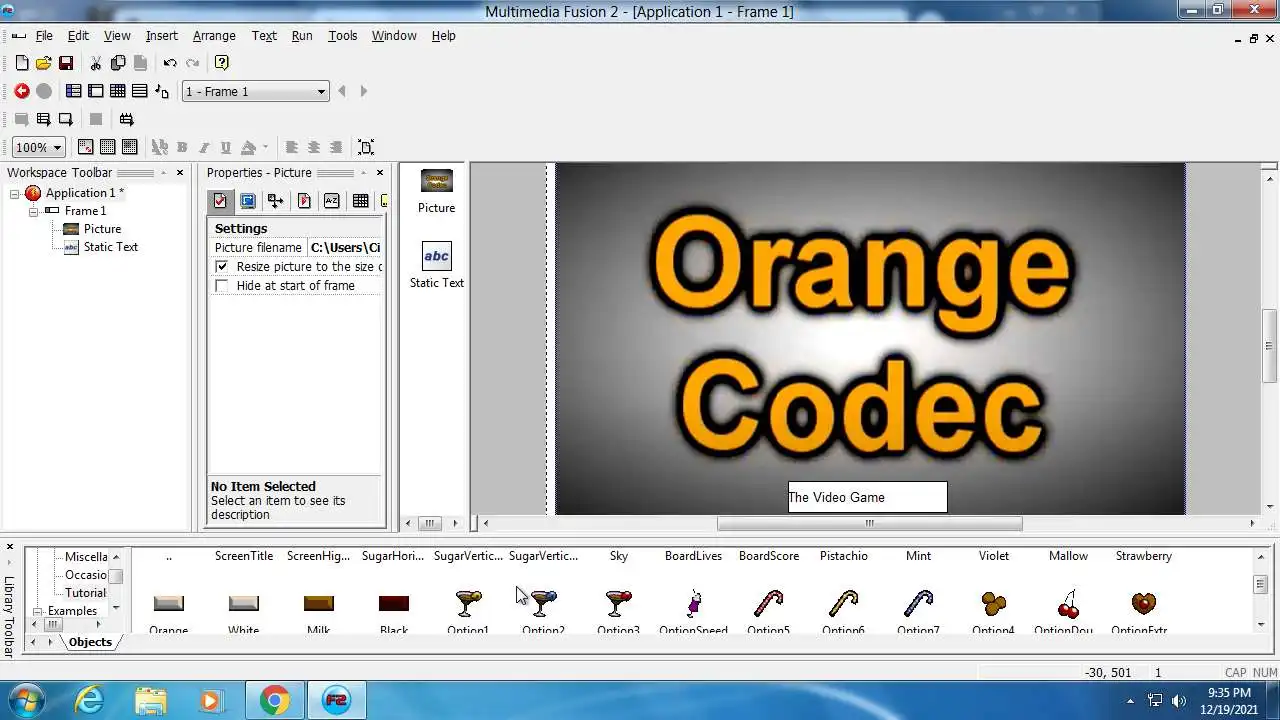Create a new application with New icon
Image resolution: width=1280 pixels, height=720 pixels.
(22, 63)
